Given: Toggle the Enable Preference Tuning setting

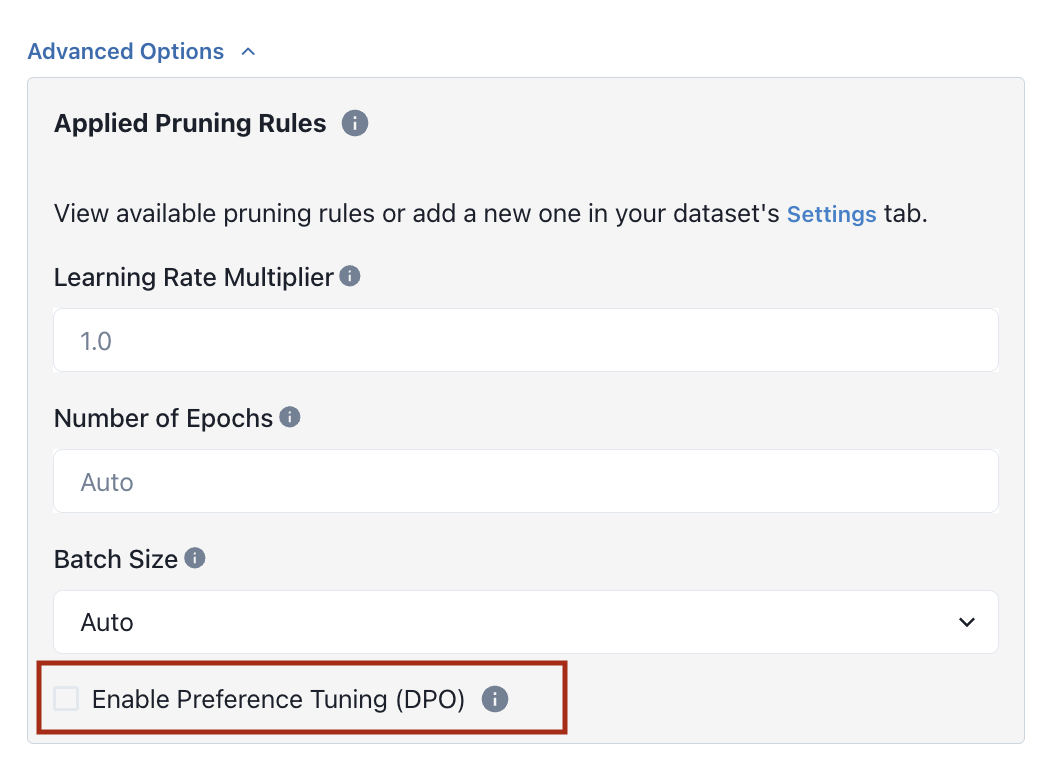Looking at the screenshot, I should (x=66, y=699).
